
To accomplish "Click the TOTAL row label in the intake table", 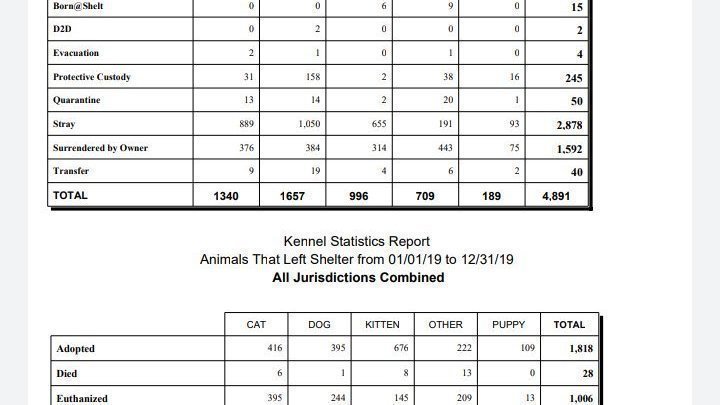I will [x=70, y=196].
